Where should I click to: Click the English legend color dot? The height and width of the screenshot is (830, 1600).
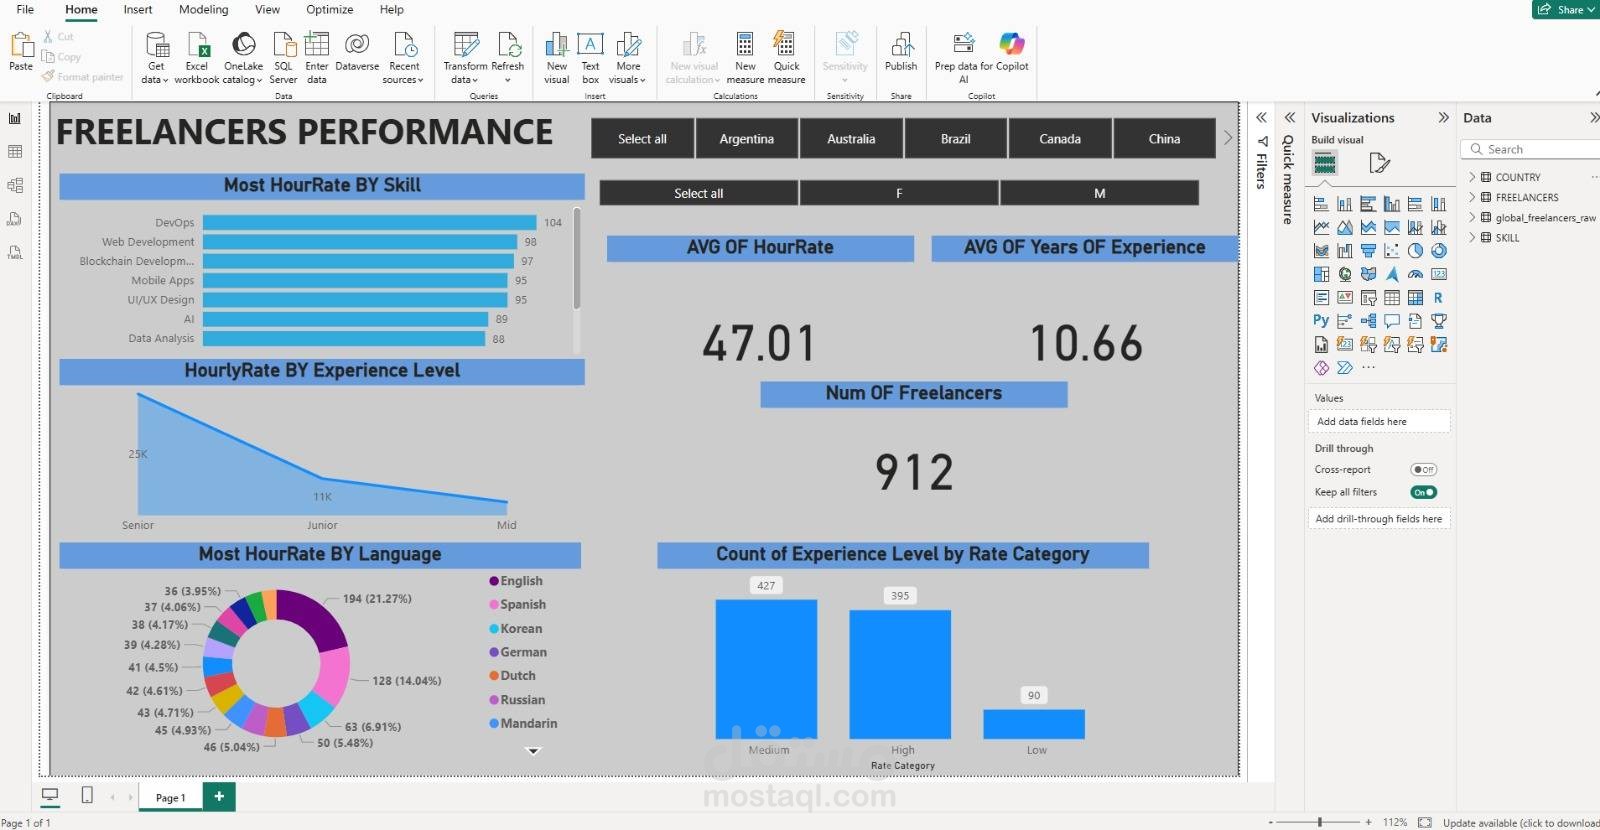coord(494,581)
